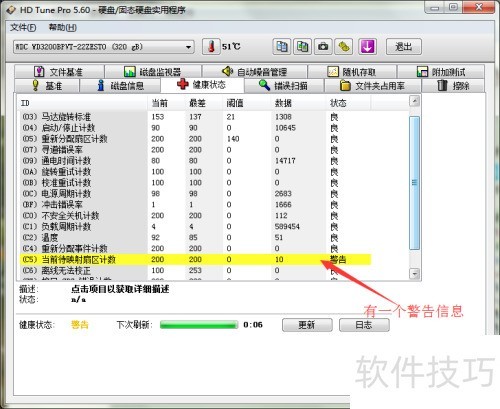
Task: Click the 数据 column header
Action: point(298,103)
